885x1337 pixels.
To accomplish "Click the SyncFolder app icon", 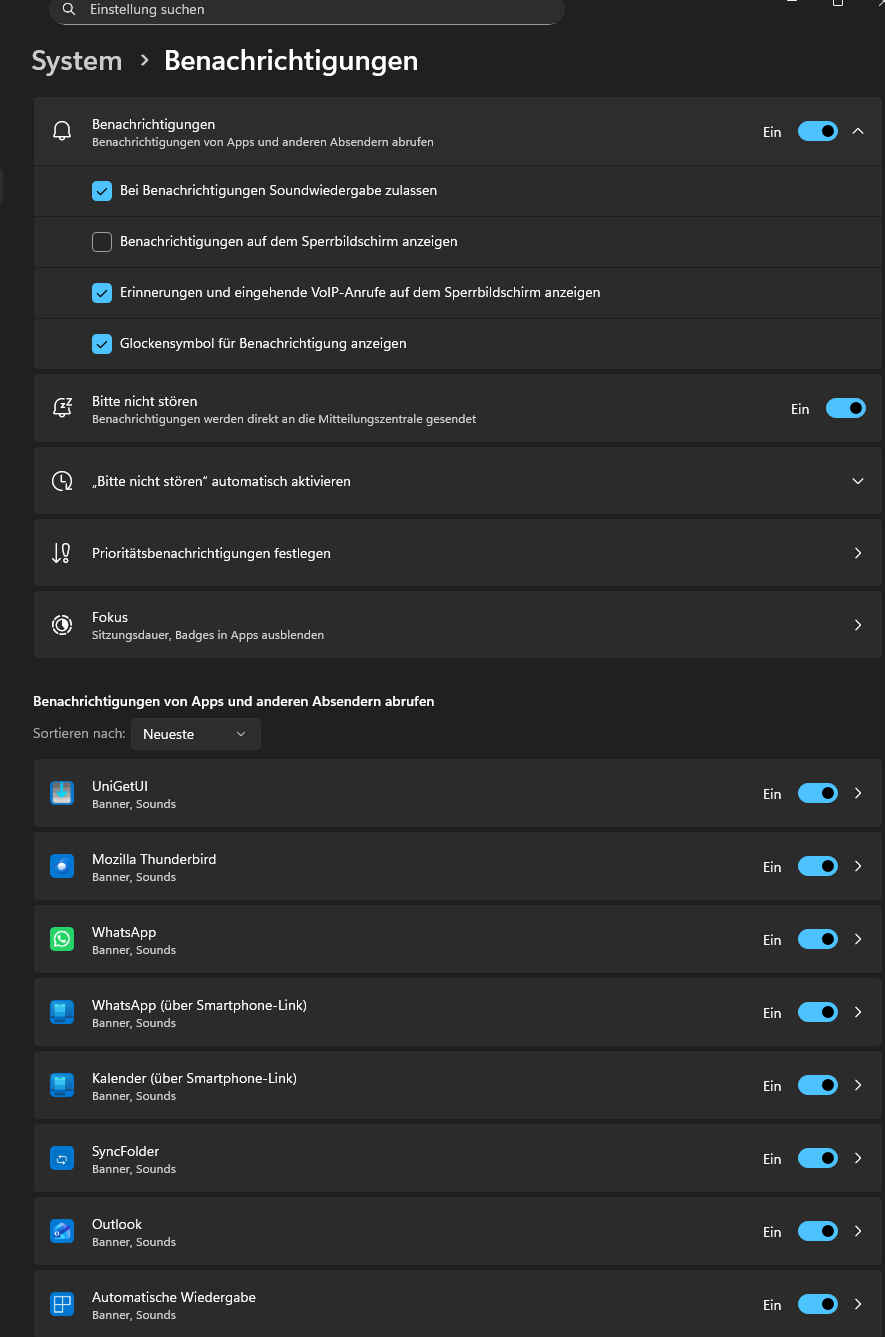I will click(62, 1158).
